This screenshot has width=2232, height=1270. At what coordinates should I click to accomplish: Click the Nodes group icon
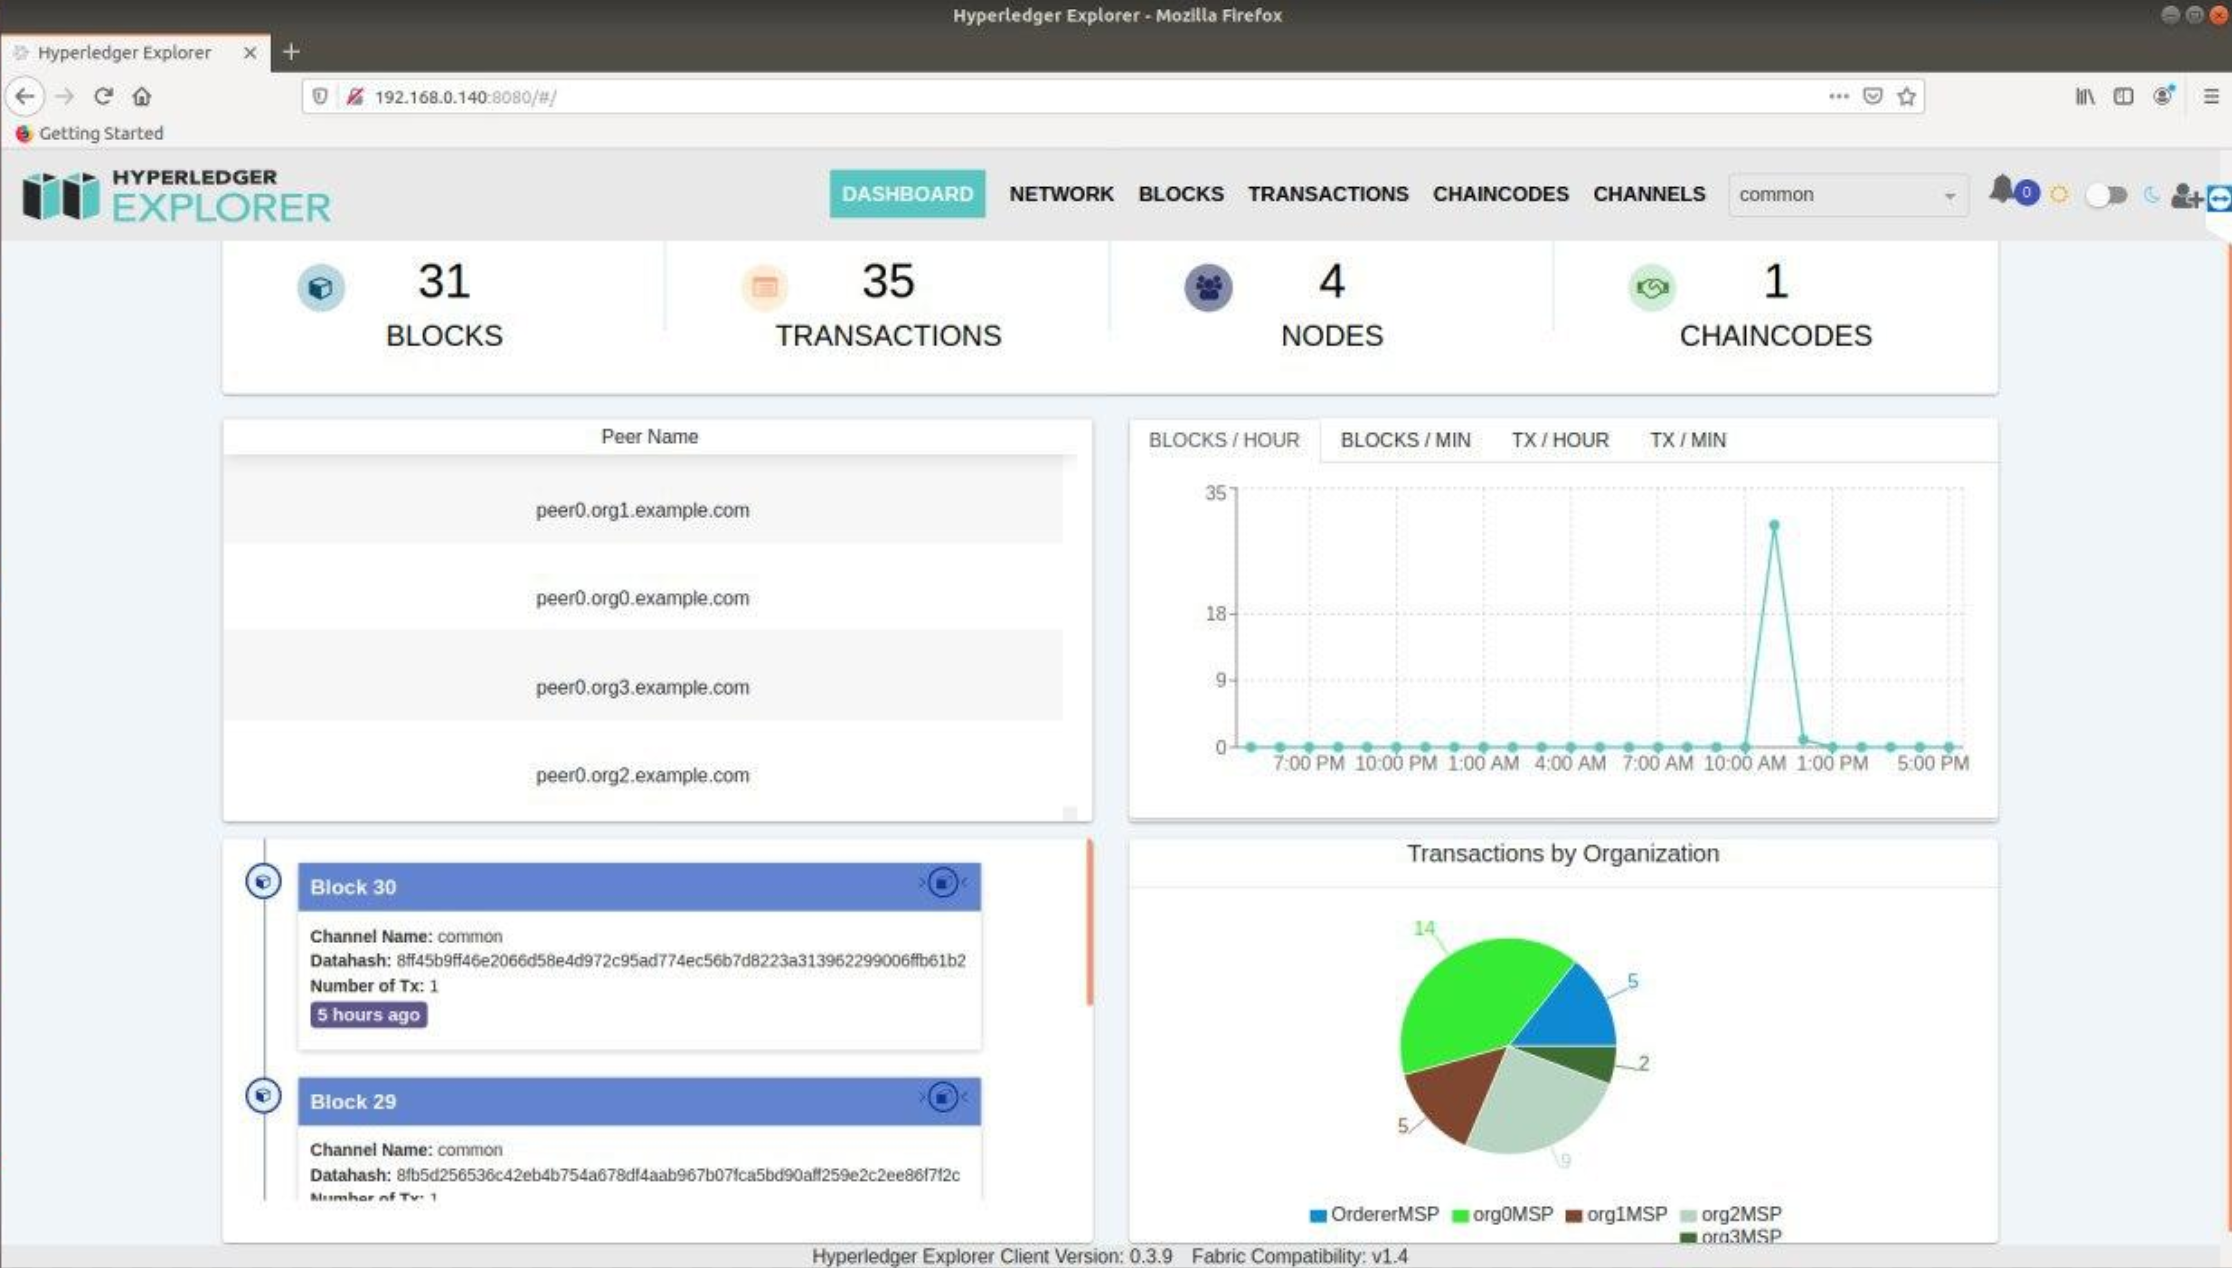(1208, 288)
